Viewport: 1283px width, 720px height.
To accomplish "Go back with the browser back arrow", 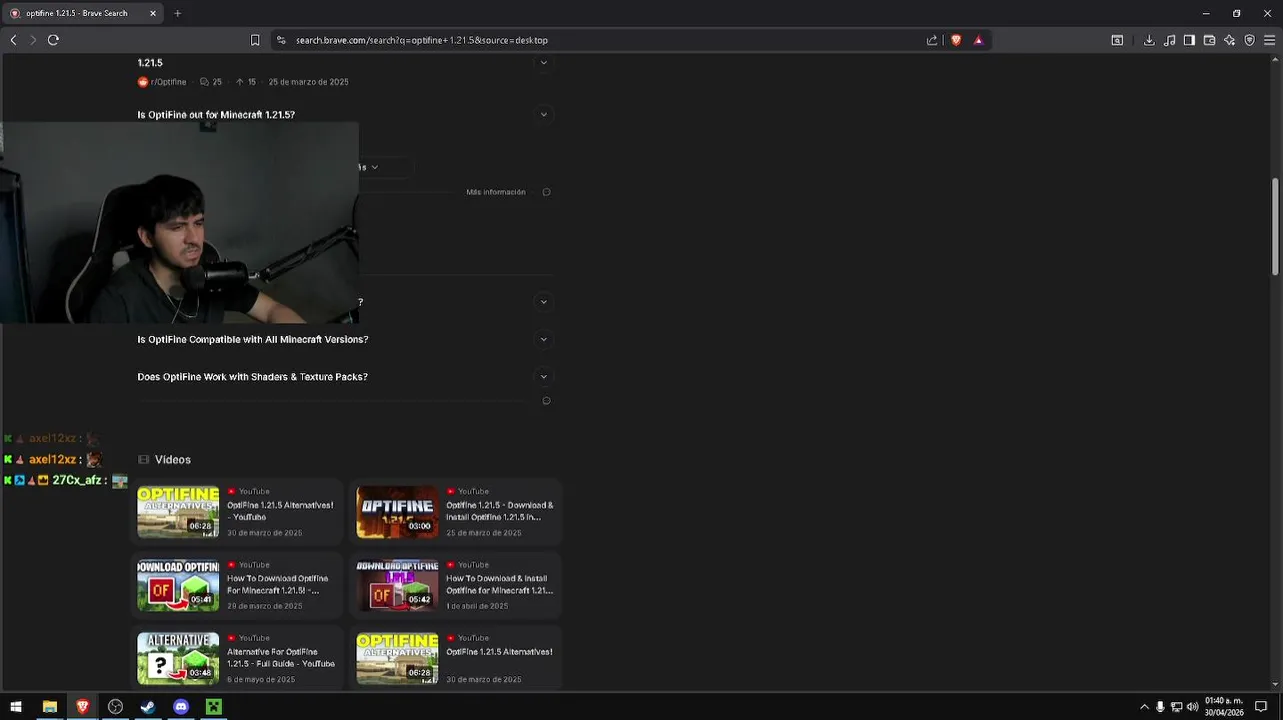I will pos(13,40).
